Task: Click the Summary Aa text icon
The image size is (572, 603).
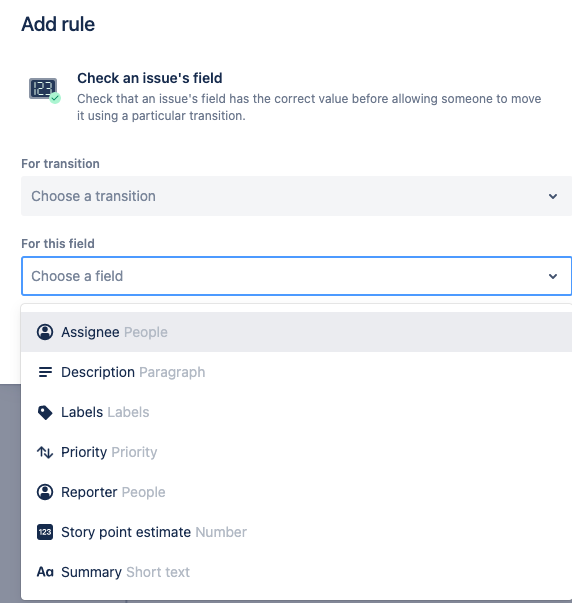Action: tap(45, 572)
